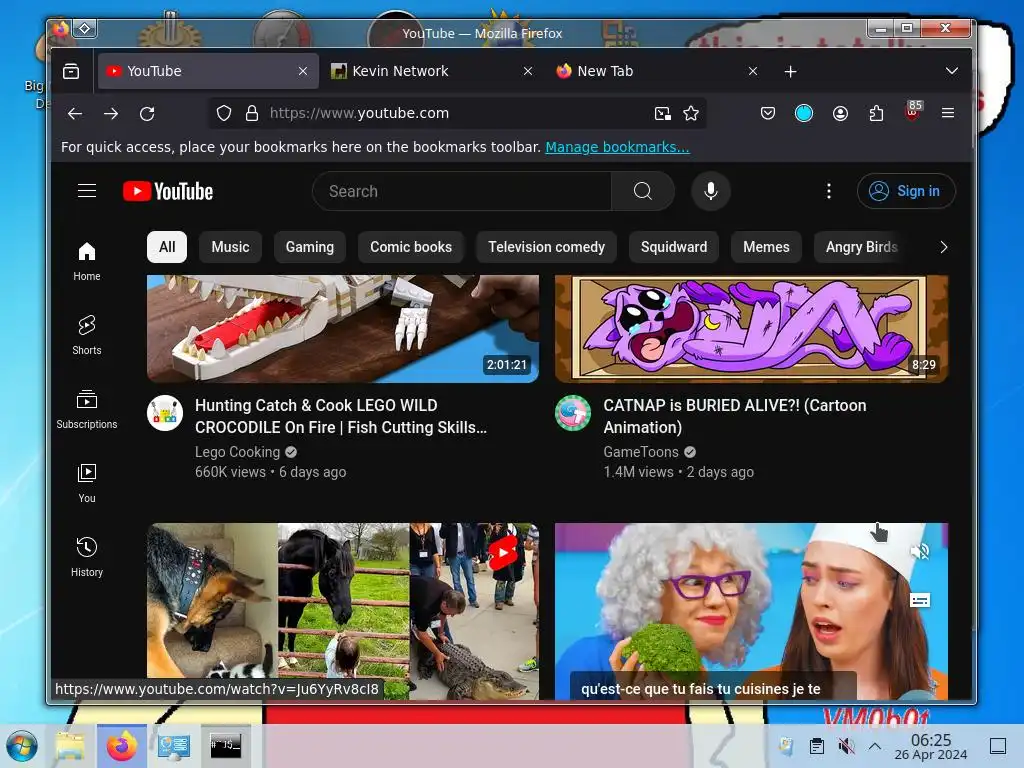Screen dimensions: 1024x768
Task: Open Lego Cooking channel avatar
Action: tap(165, 413)
